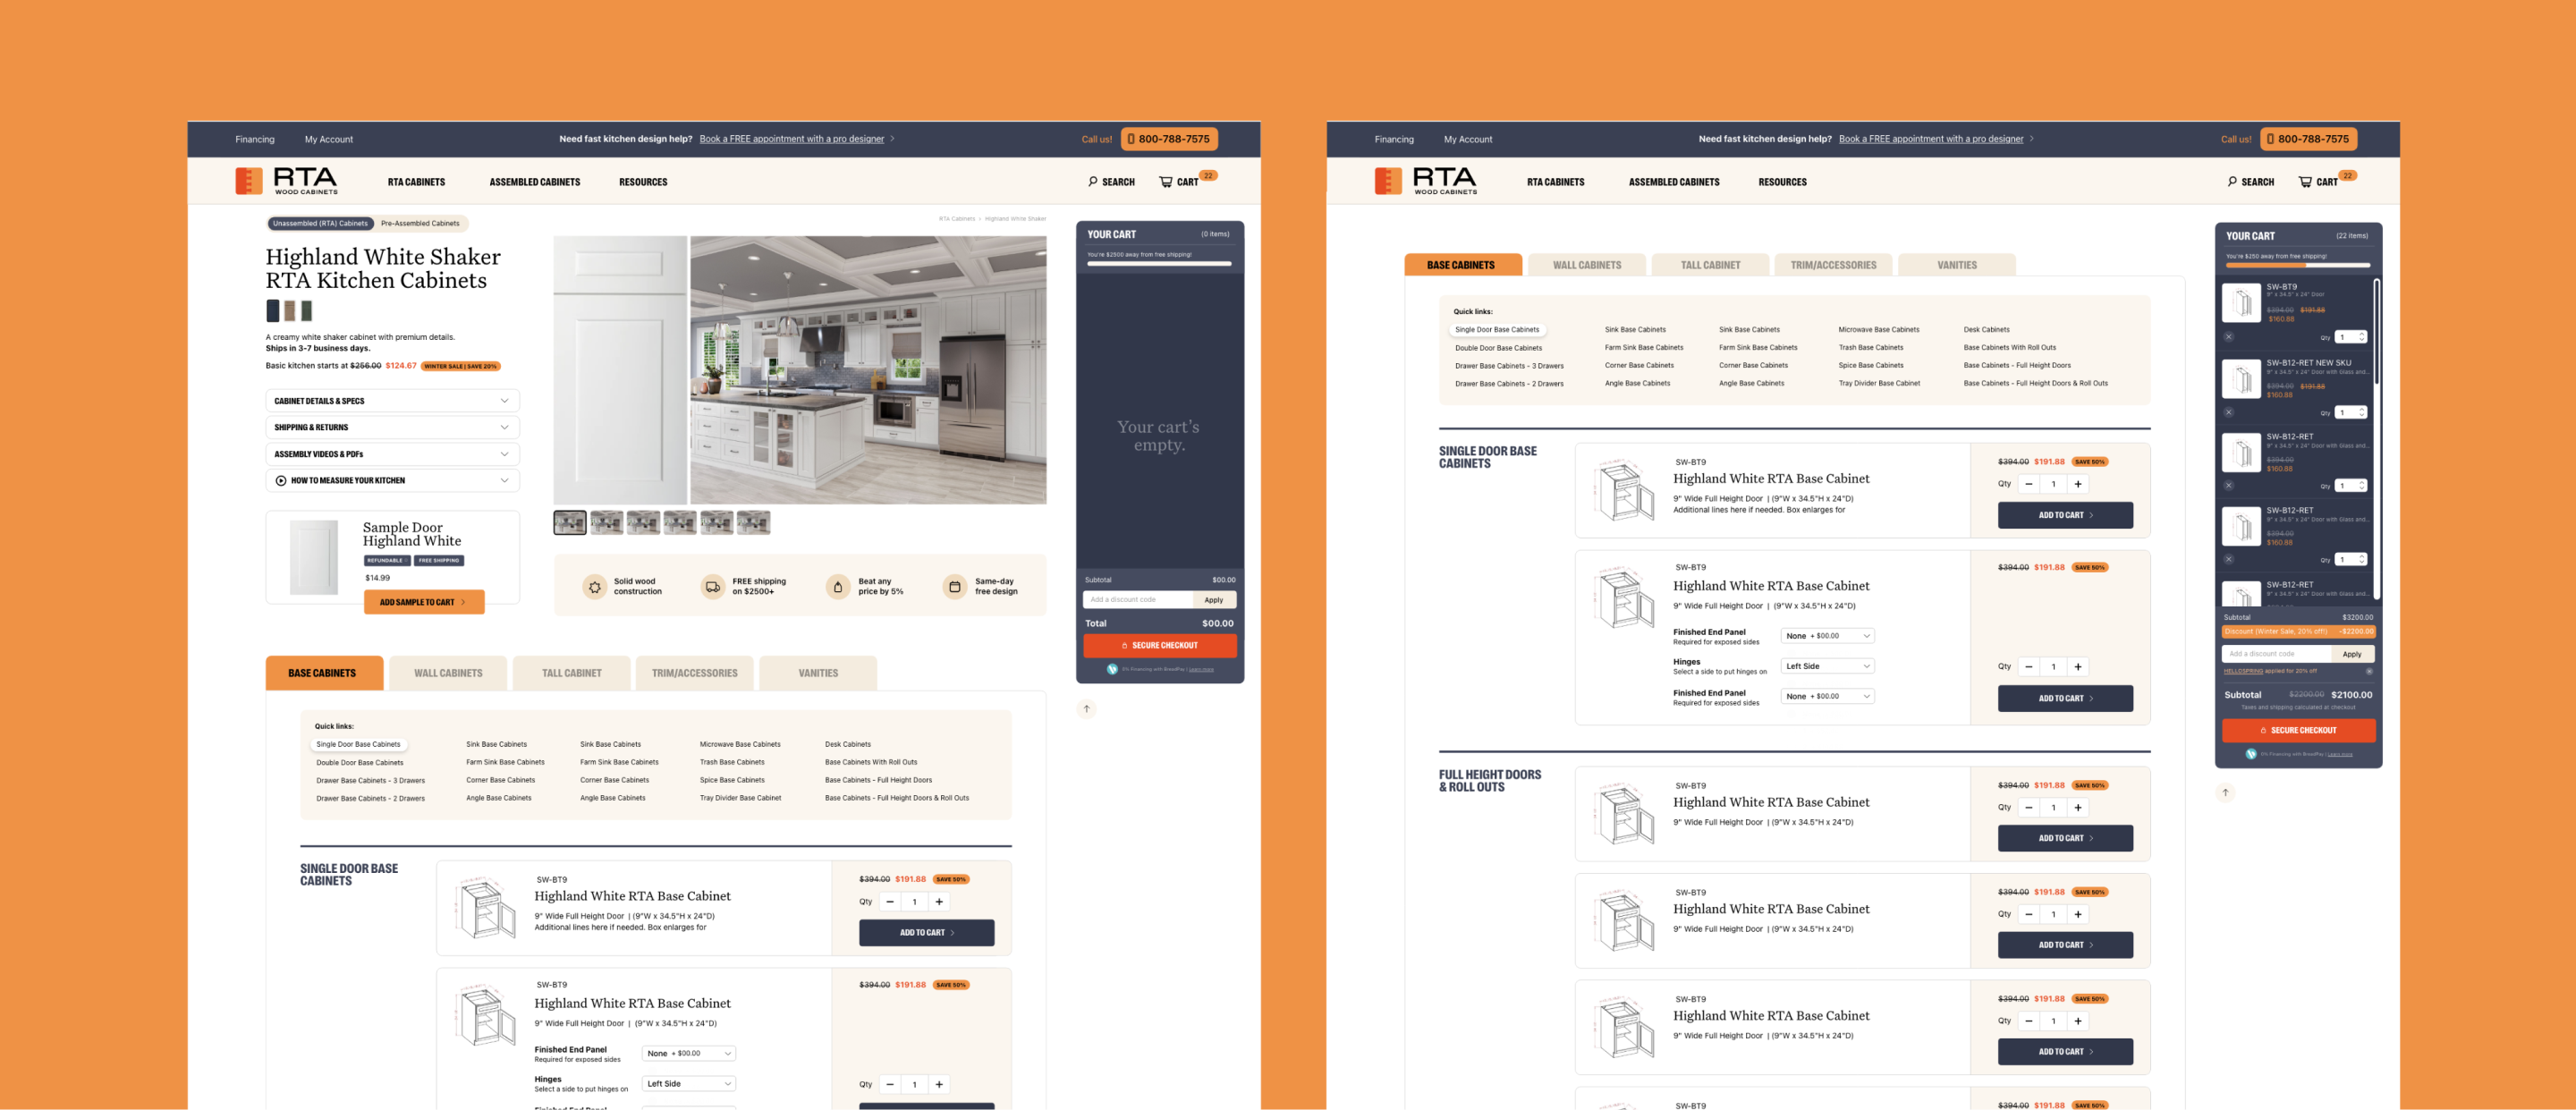Viewport: 2576px width, 1110px height.
Task: Click the search magnifier icon in left header
Action: click(1092, 182)
